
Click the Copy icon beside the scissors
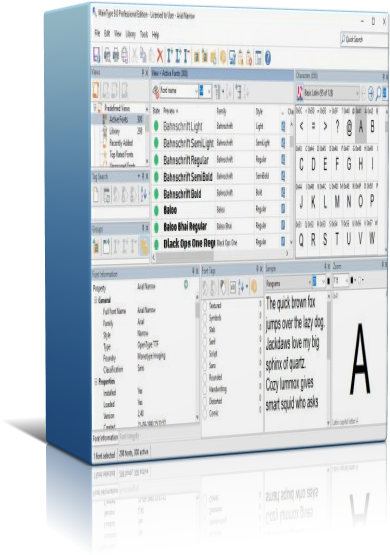pos(143,56)
